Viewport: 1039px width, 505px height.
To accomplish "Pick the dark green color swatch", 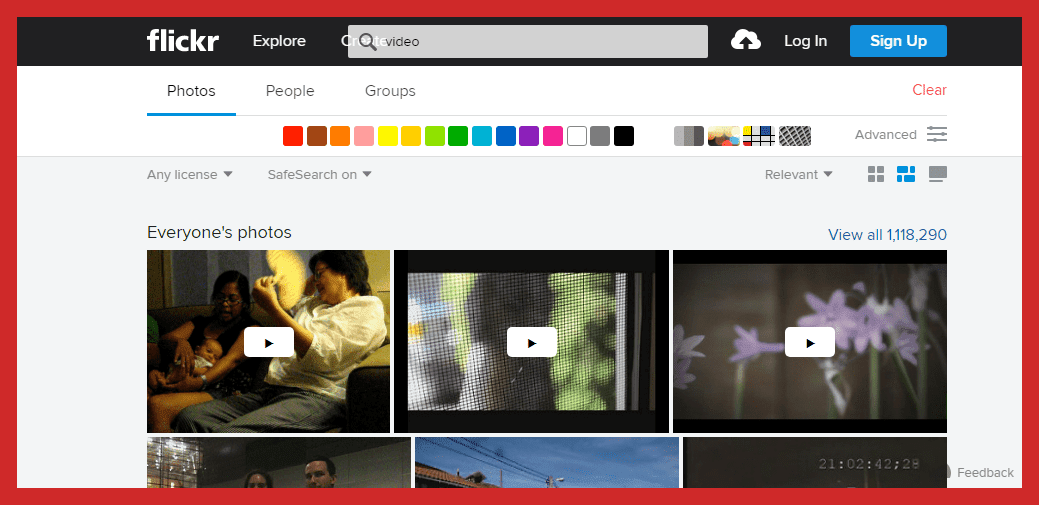I will tap(458, 136).
